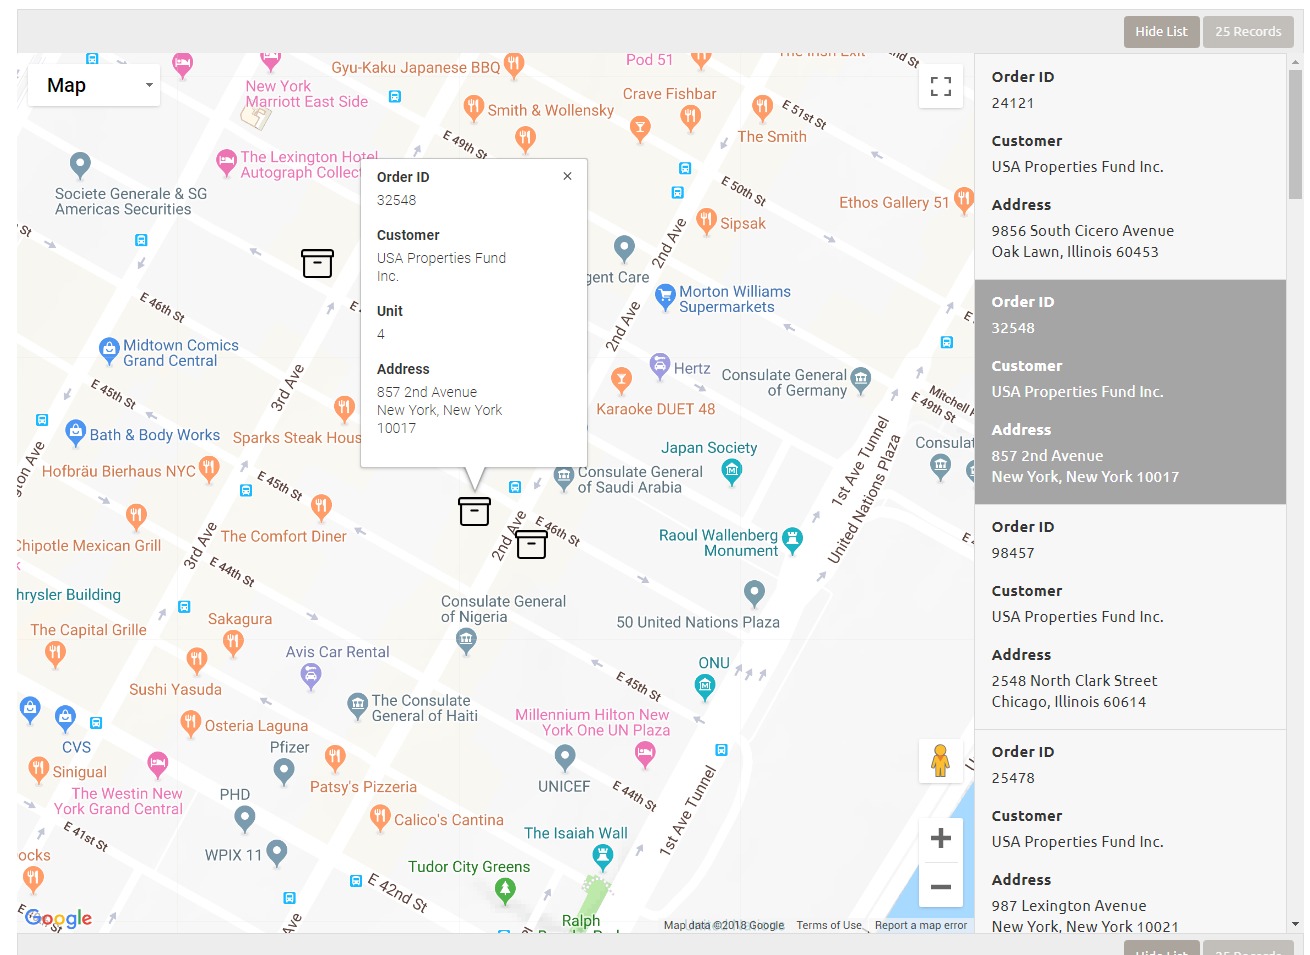Click Consulate General of Nigeria pin
This screenshot has width=1310, height=955.
466,643
